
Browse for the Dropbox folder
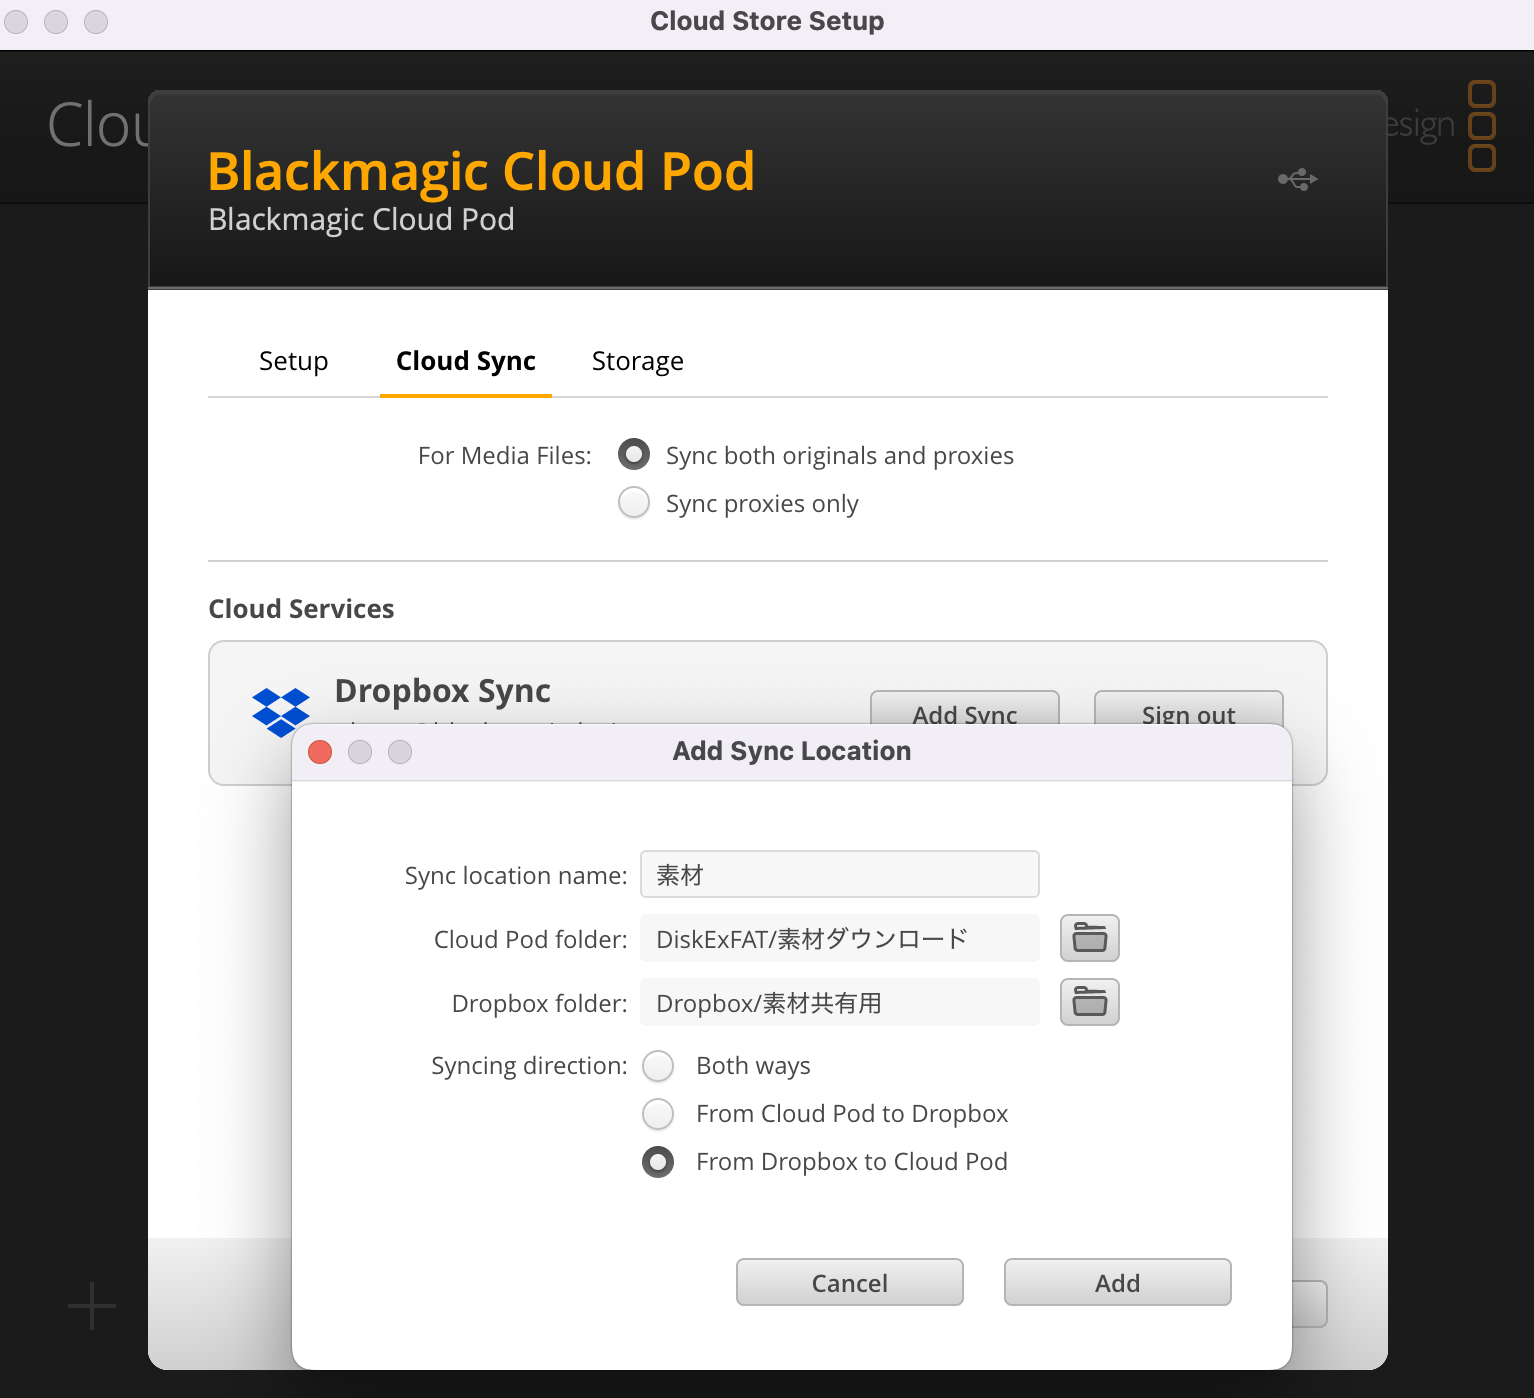[x=1089, y=1003]
